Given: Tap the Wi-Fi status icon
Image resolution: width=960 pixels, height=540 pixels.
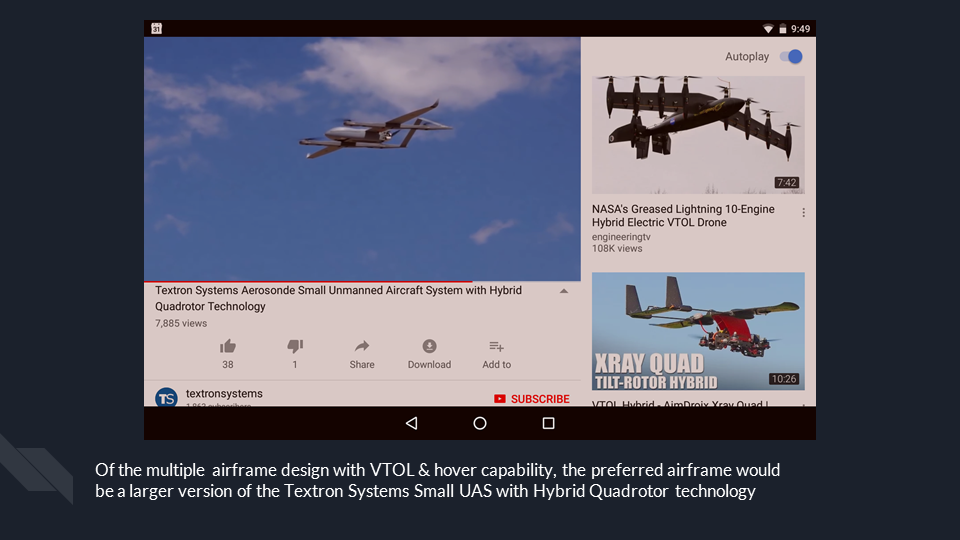Looking at the screenshot, I should (x=768, y=29).
